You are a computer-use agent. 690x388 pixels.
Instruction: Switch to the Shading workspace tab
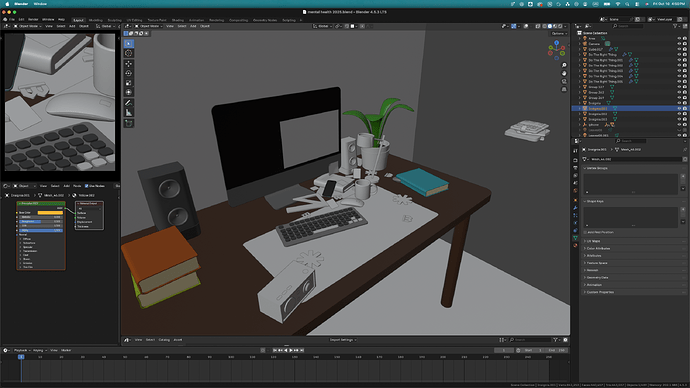pos(178,20)
